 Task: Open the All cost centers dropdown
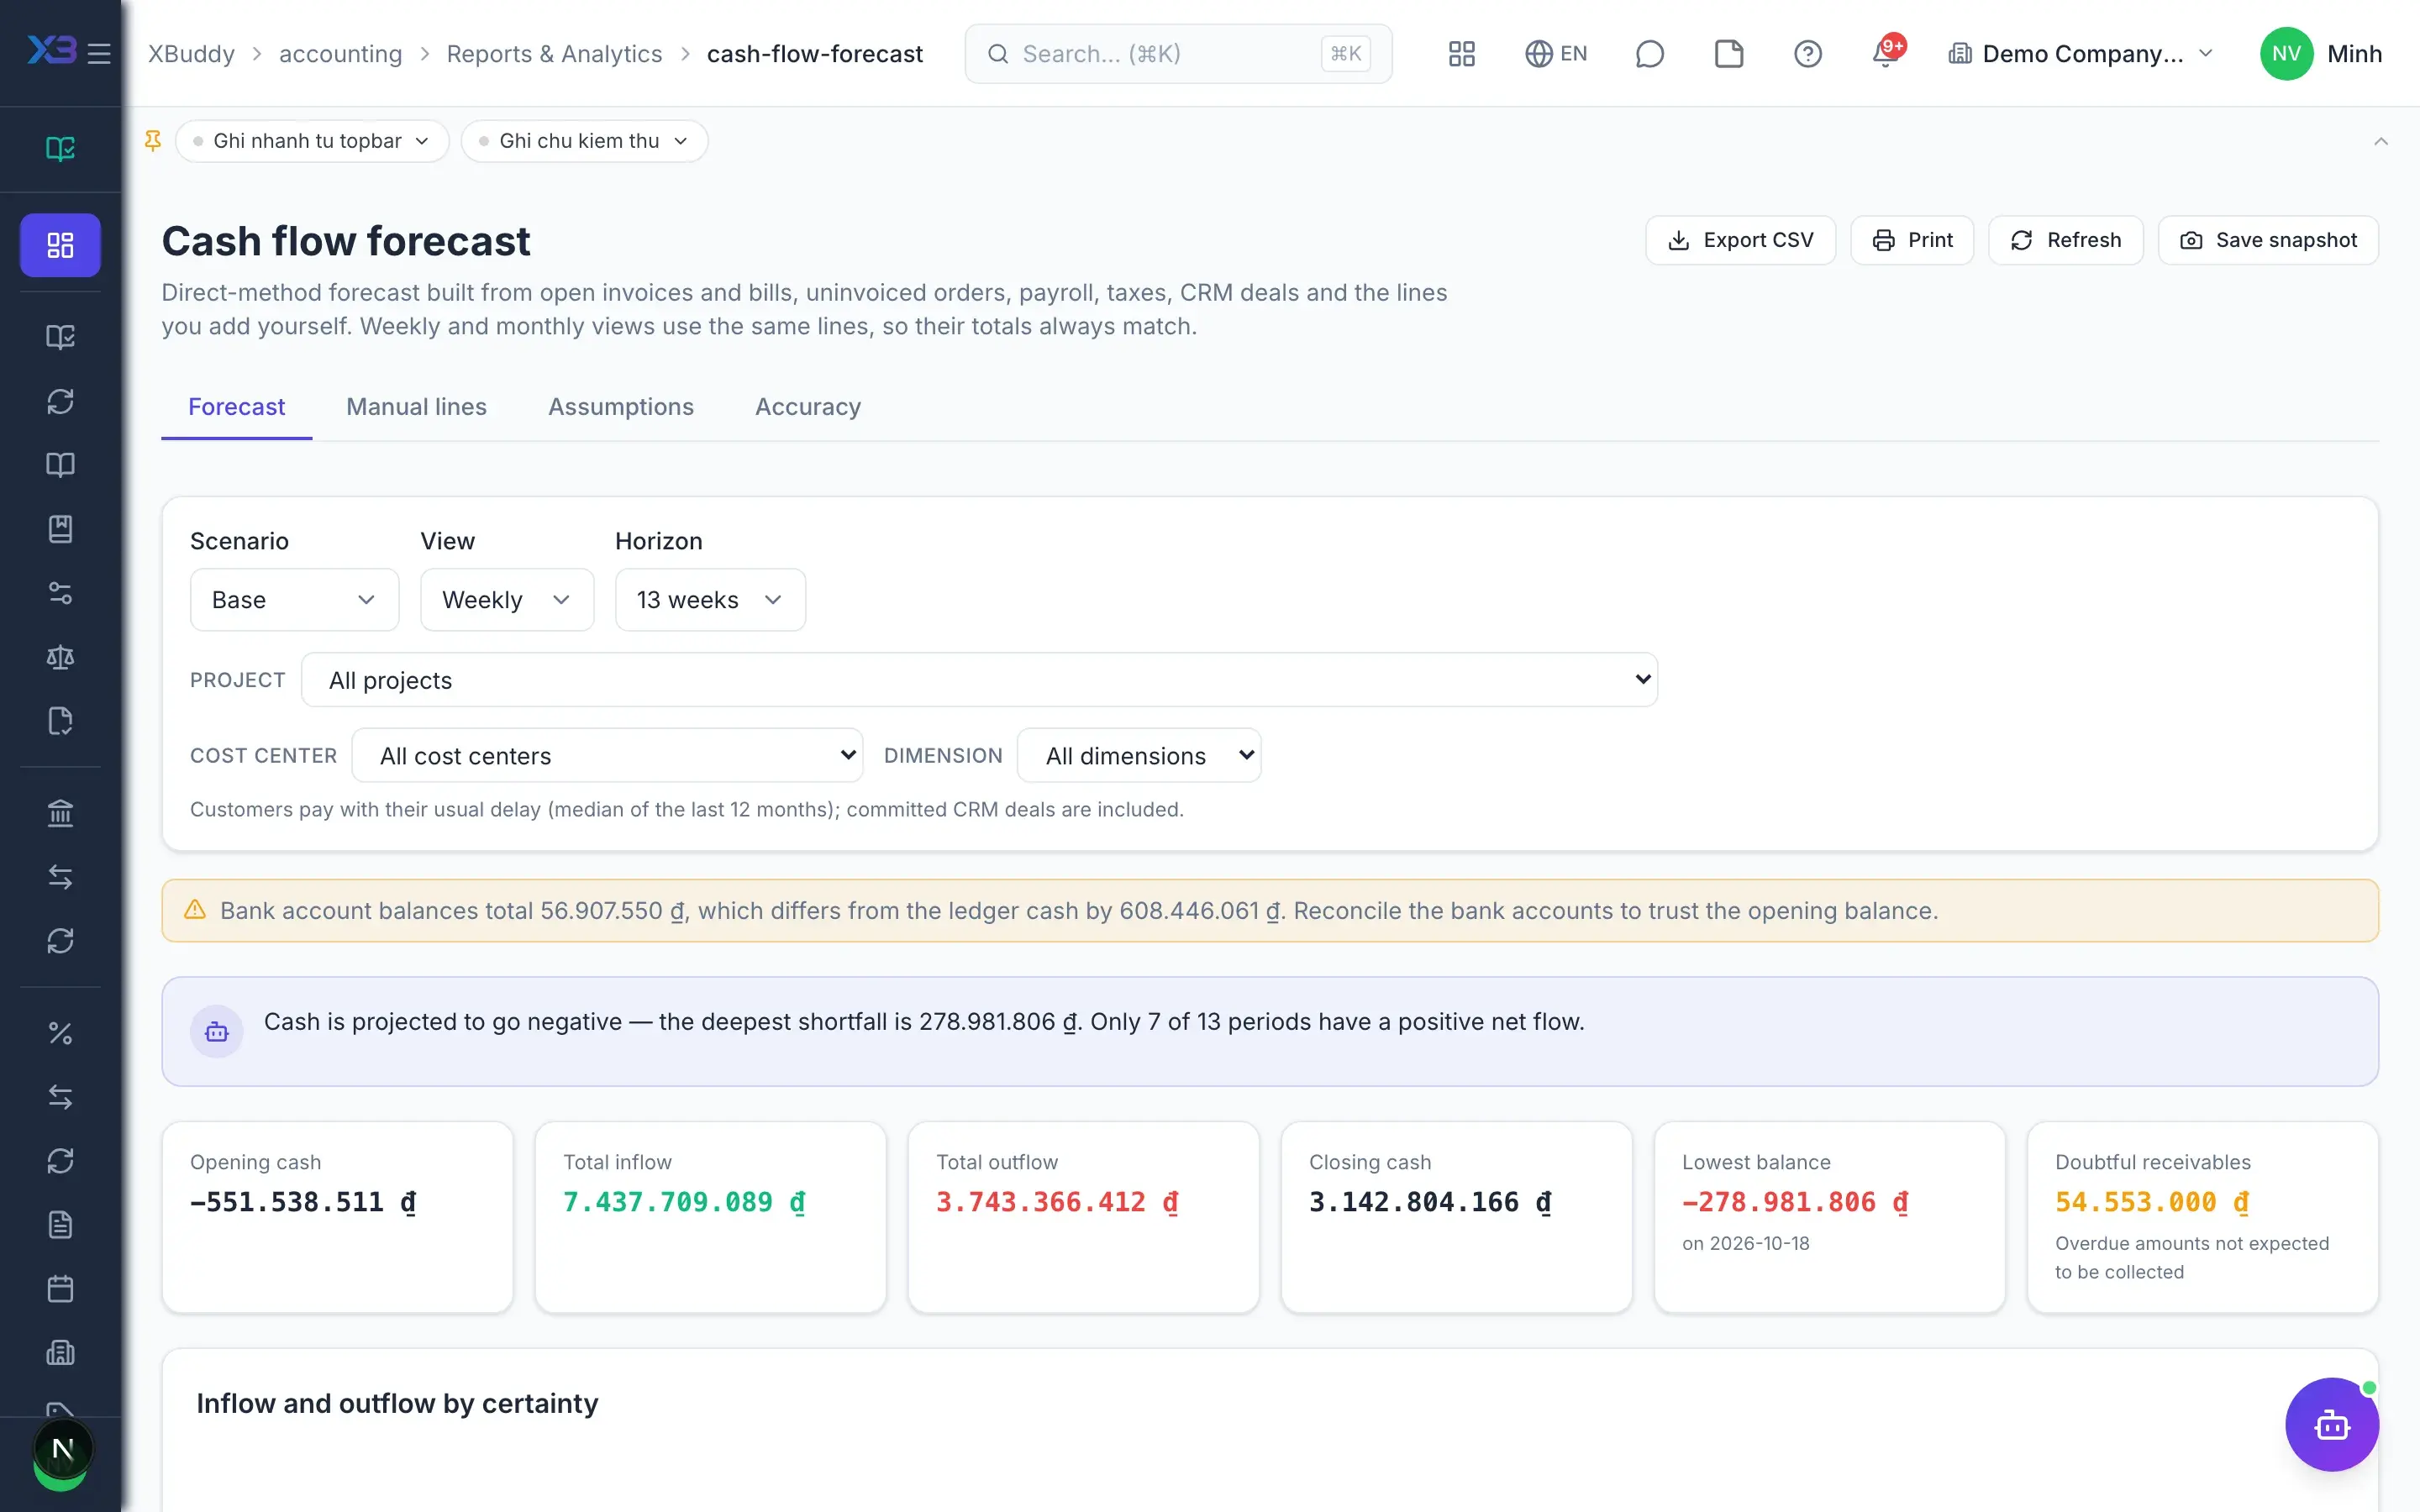click(x=608, y=756)
